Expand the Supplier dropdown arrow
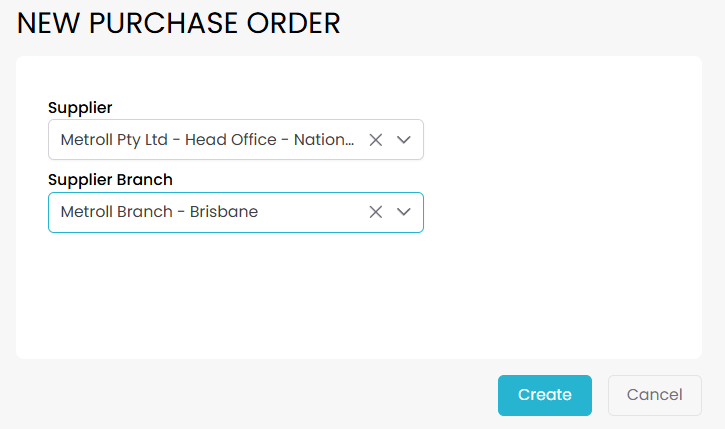This screenshot has height=429, width=725. click(404, 140)
